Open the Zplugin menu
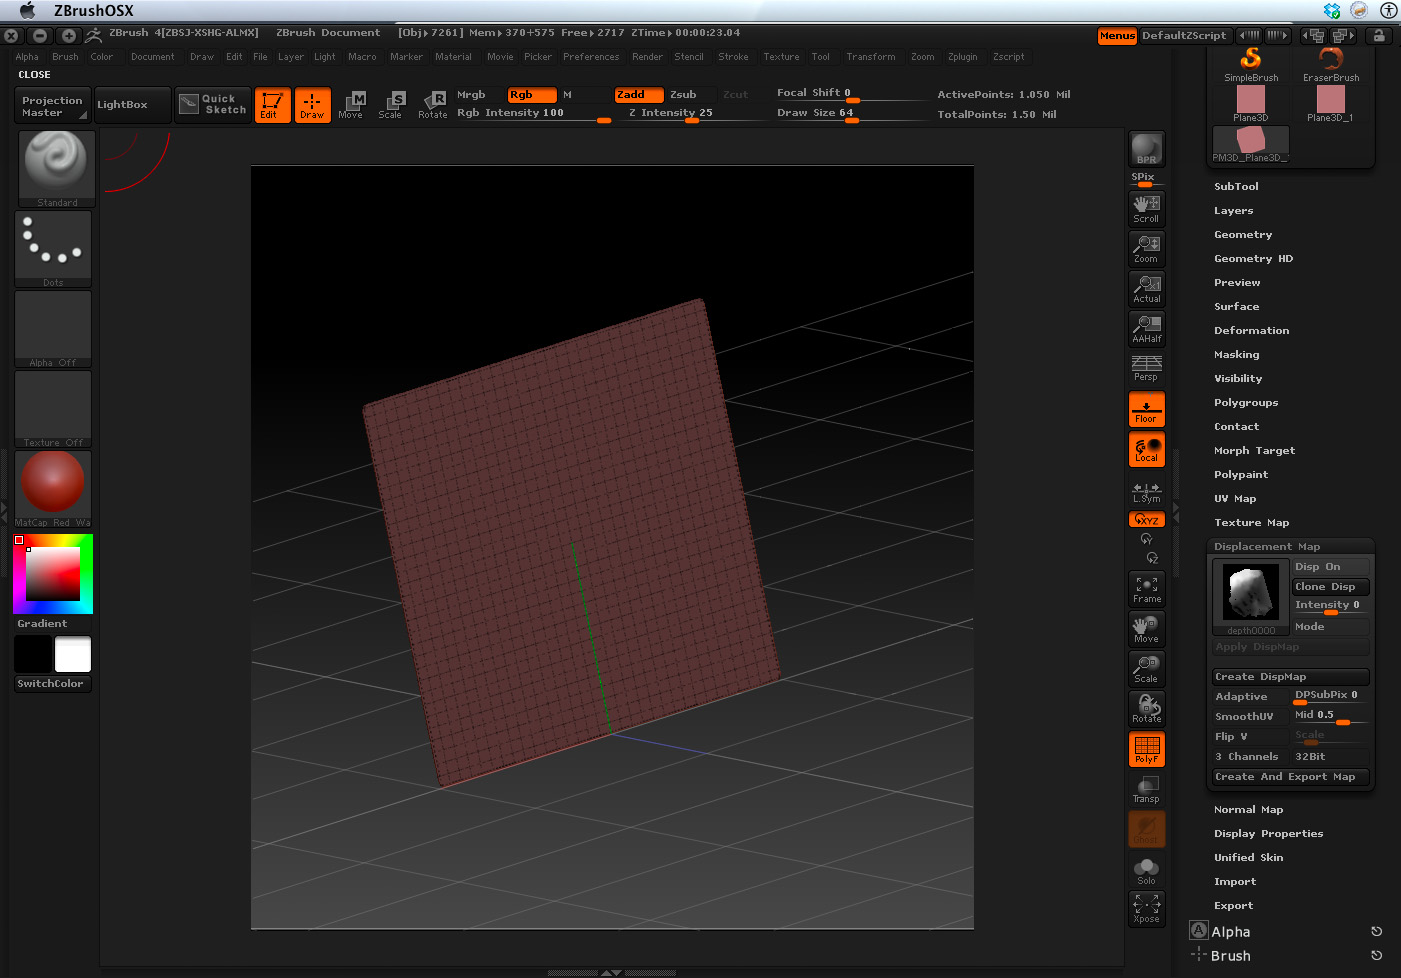Viewport: 1401px width, 978px height. pyautogui.click(x=962, y=57)
